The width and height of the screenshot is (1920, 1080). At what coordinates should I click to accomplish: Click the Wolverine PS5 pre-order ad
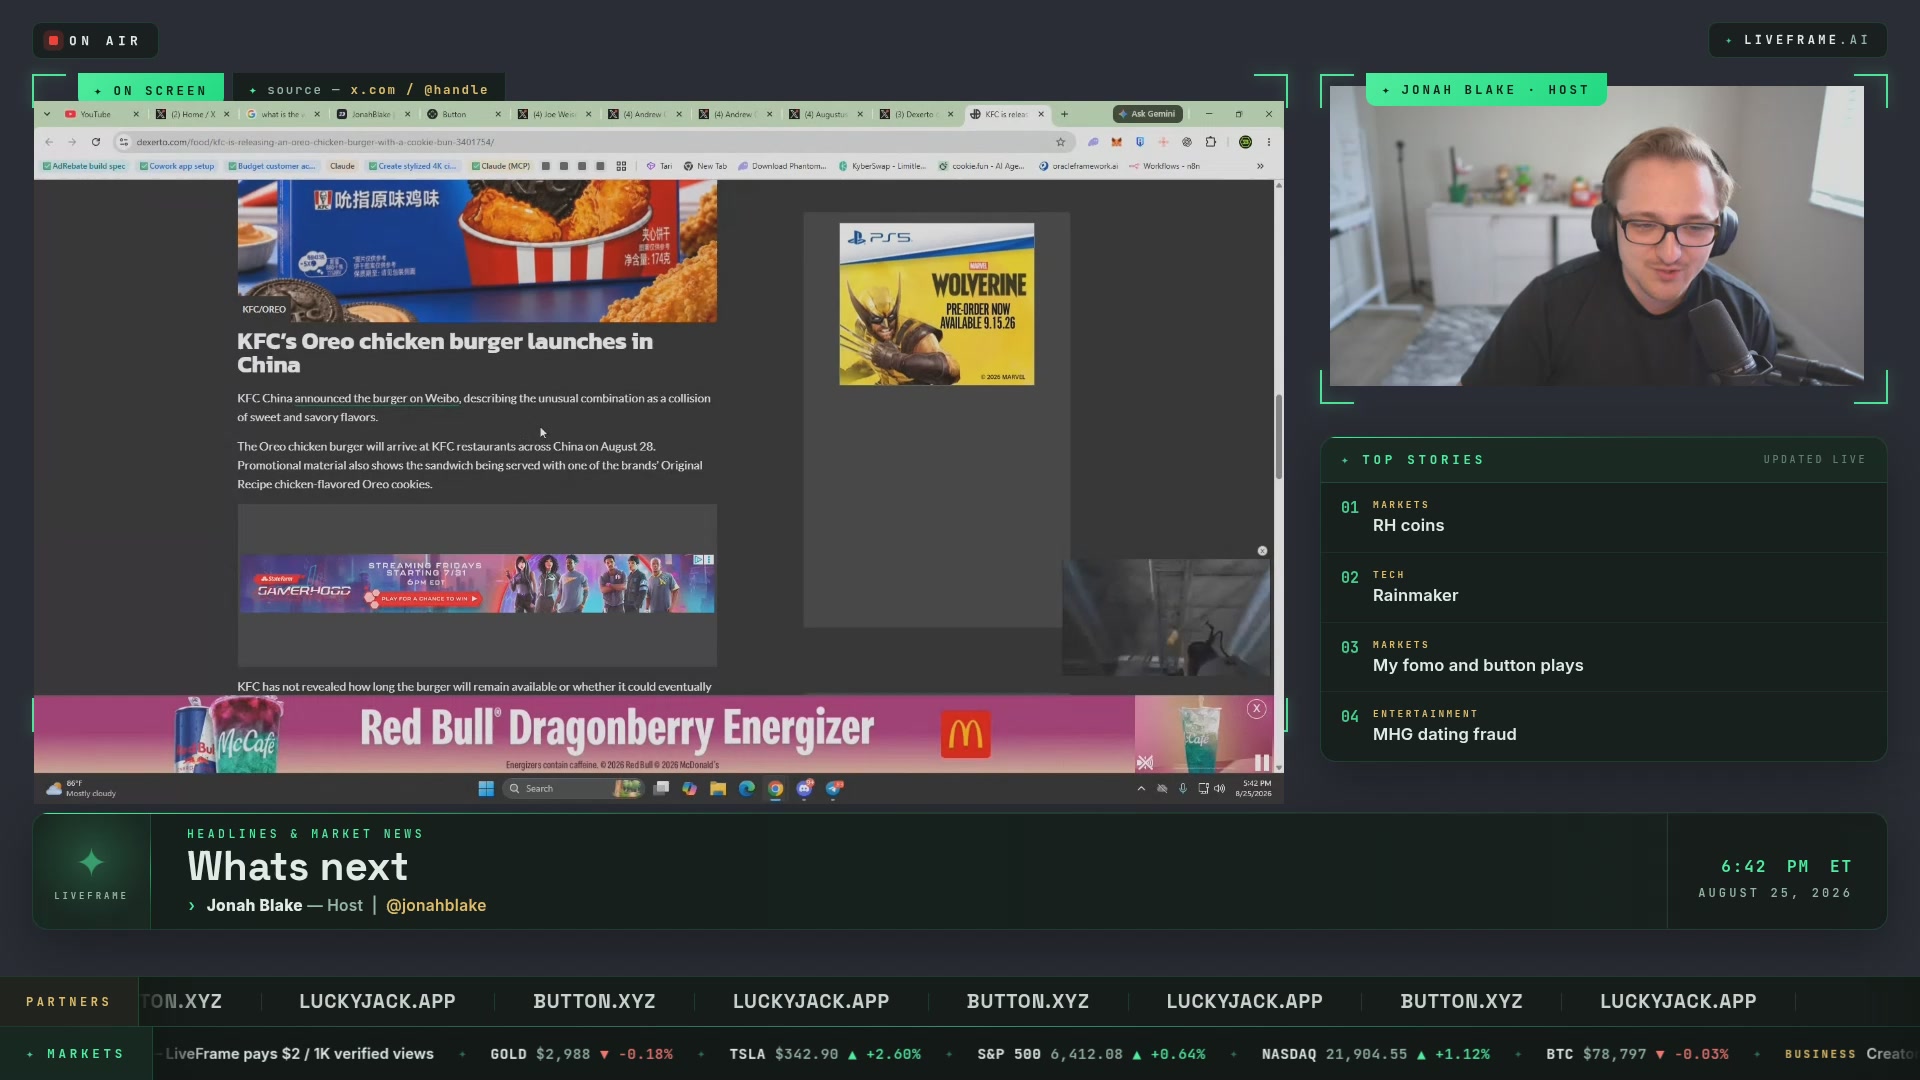point(937,304)
